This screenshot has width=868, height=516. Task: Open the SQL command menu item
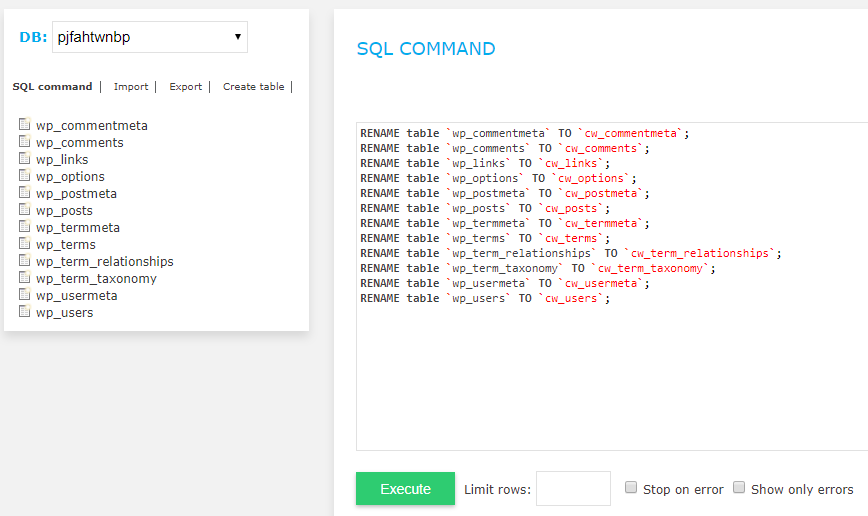[53, 86]
